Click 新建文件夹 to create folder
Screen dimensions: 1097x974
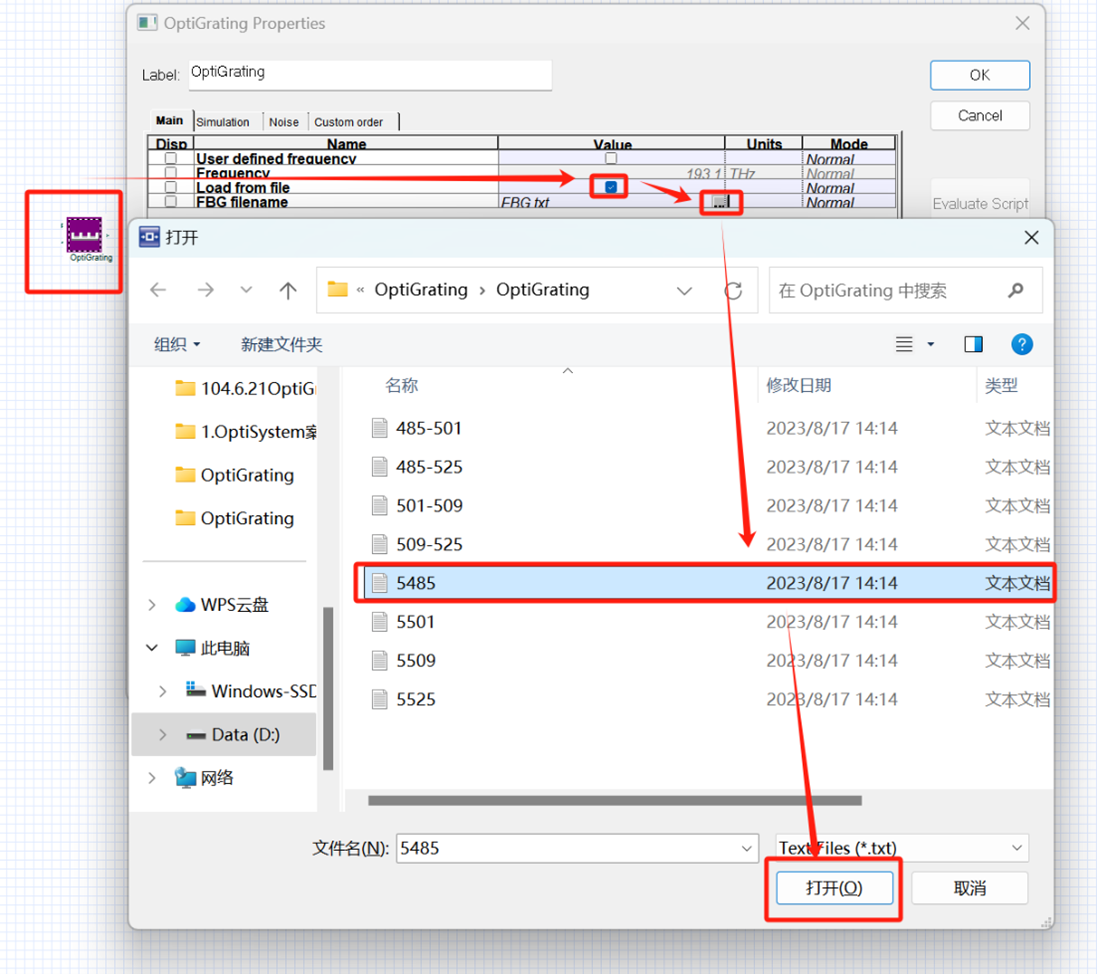(x=281, y=344)
